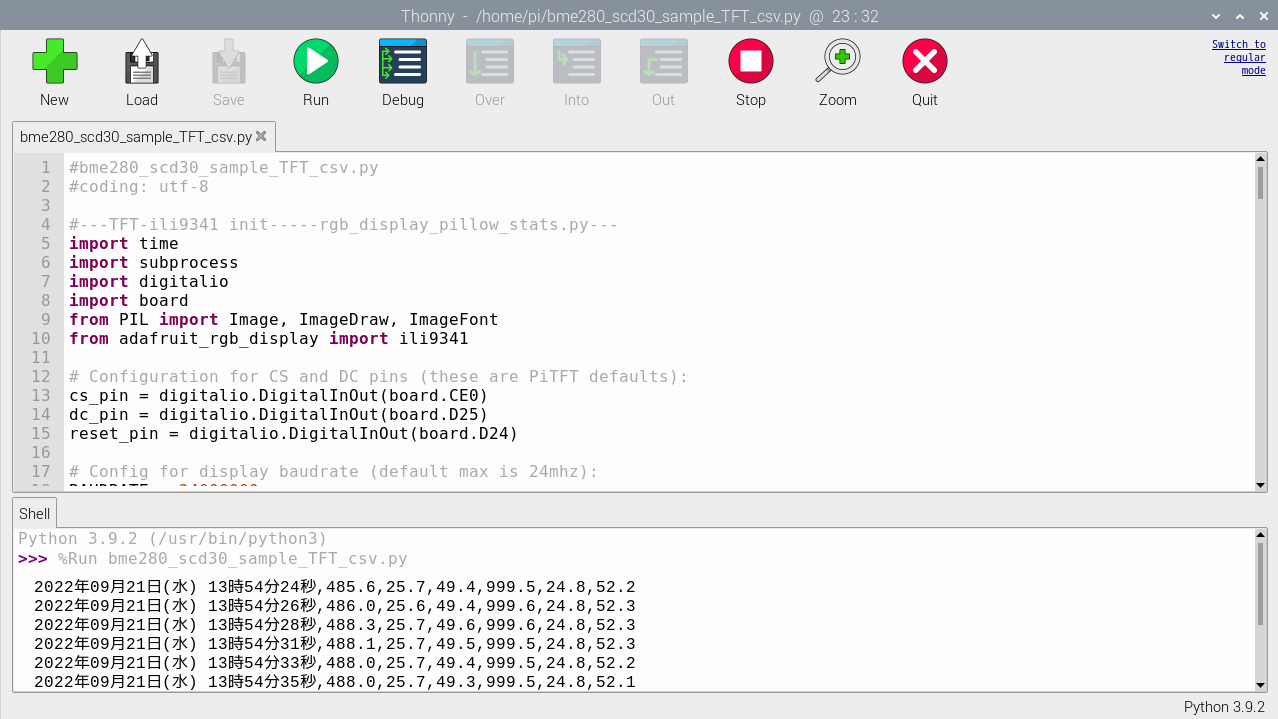1278x719 pixels.
Task: Step Into the function call
Action: pos(576,61)
